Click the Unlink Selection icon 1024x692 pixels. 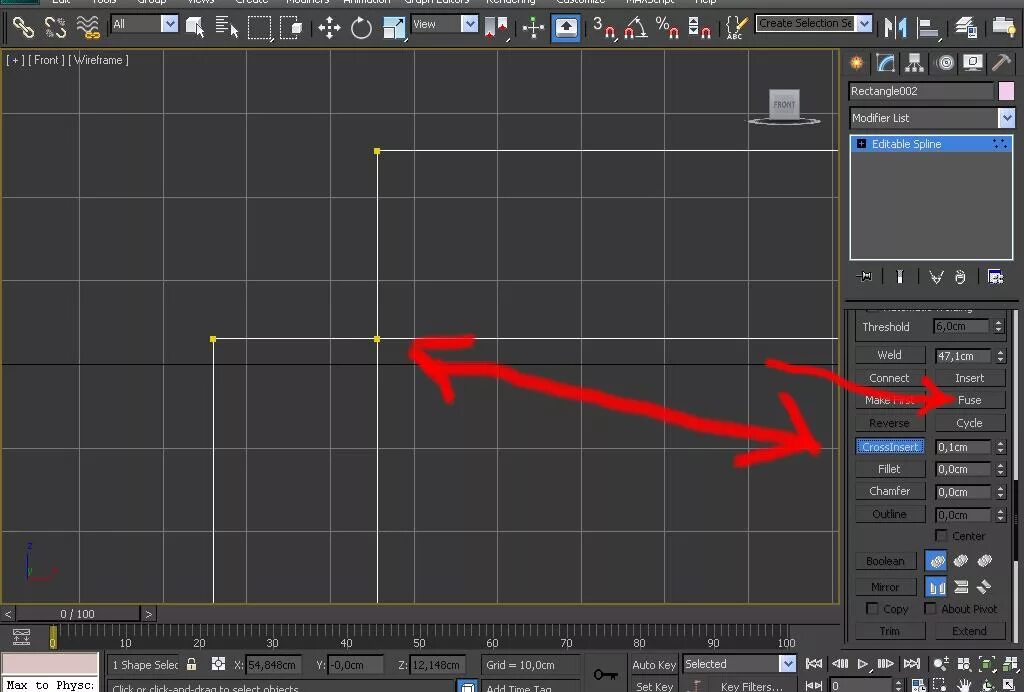click(x=55, y=27)
